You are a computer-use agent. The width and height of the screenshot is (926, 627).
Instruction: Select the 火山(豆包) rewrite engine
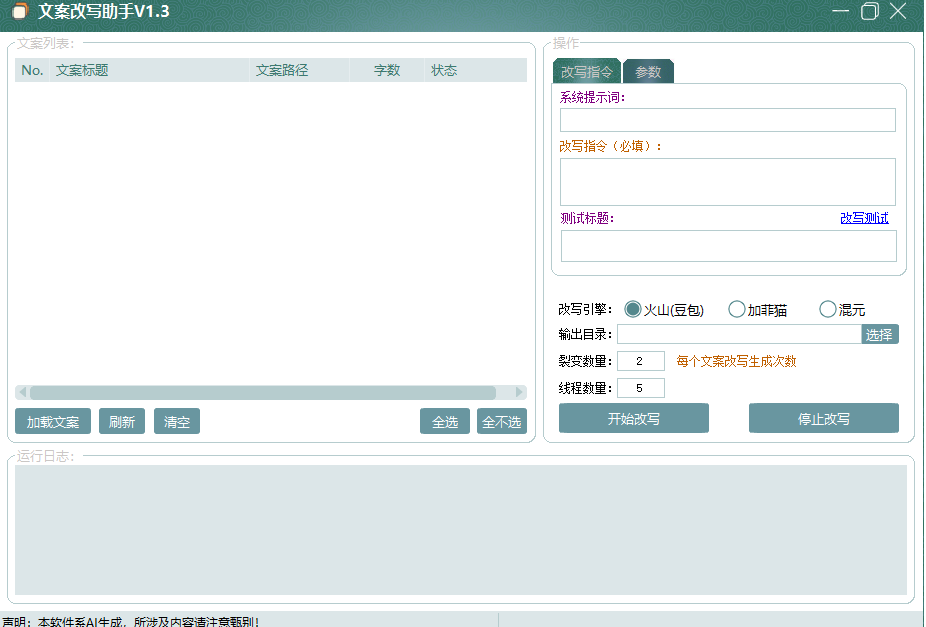pyautogui.click(x=634, y=309)
